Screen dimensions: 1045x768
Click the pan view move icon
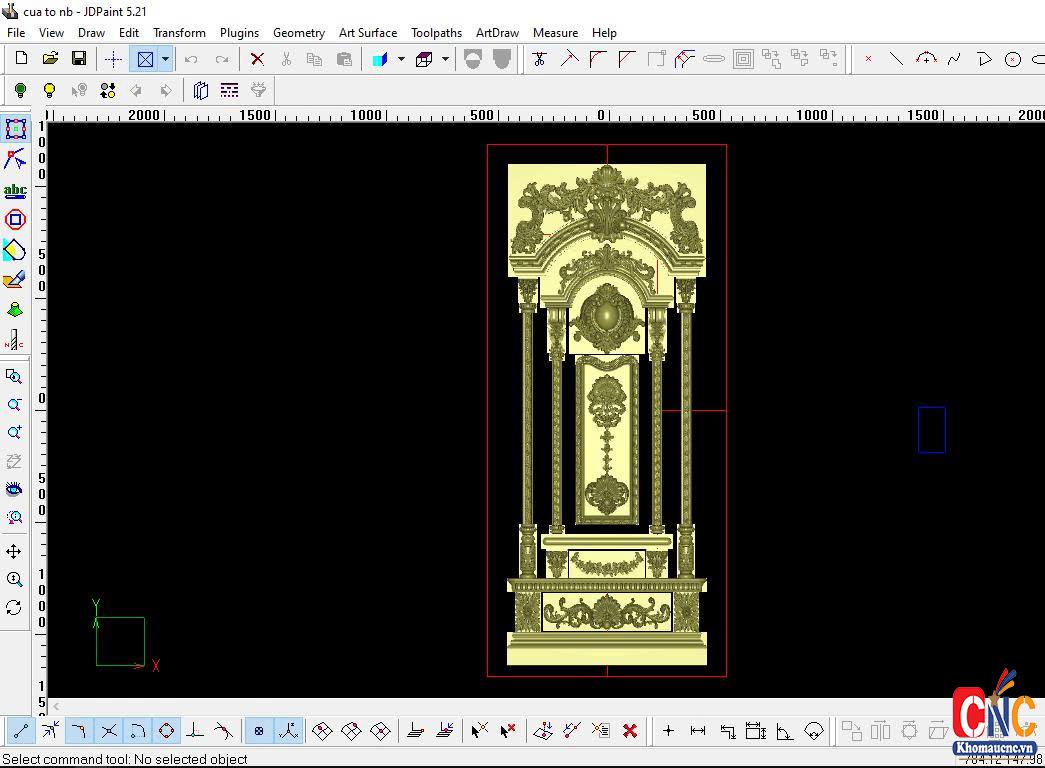point(14,551)
